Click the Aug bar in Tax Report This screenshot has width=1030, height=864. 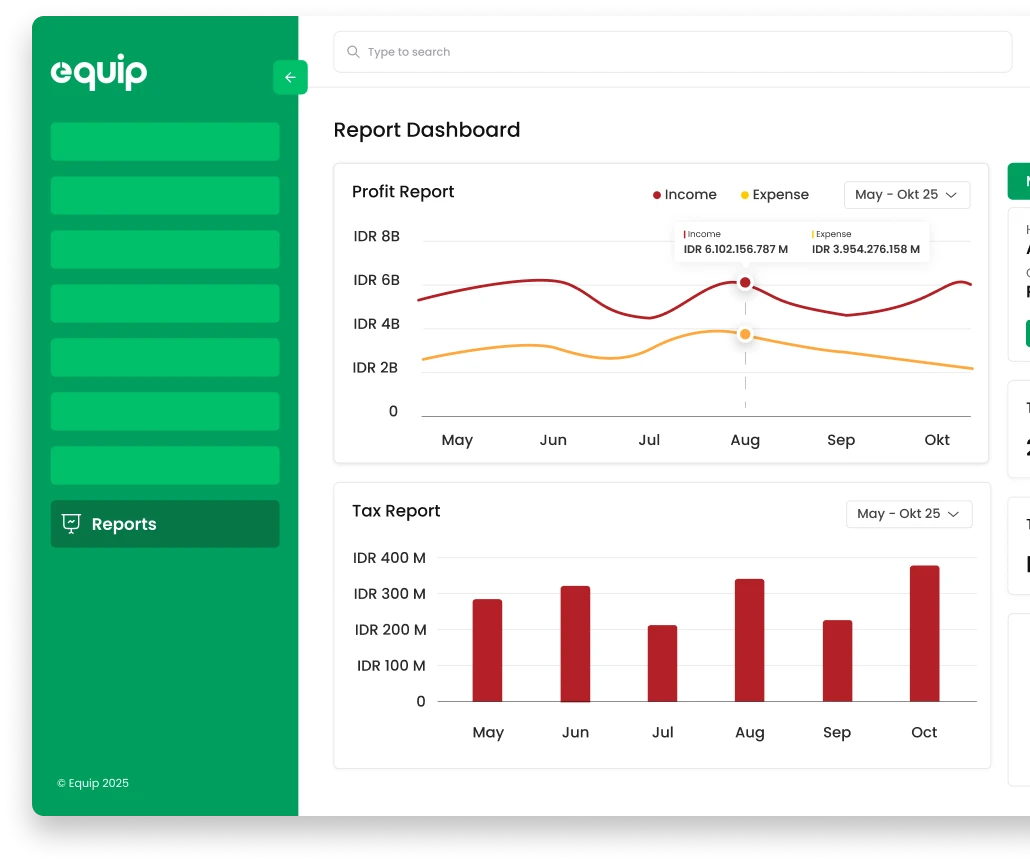(x=749, y=640)
